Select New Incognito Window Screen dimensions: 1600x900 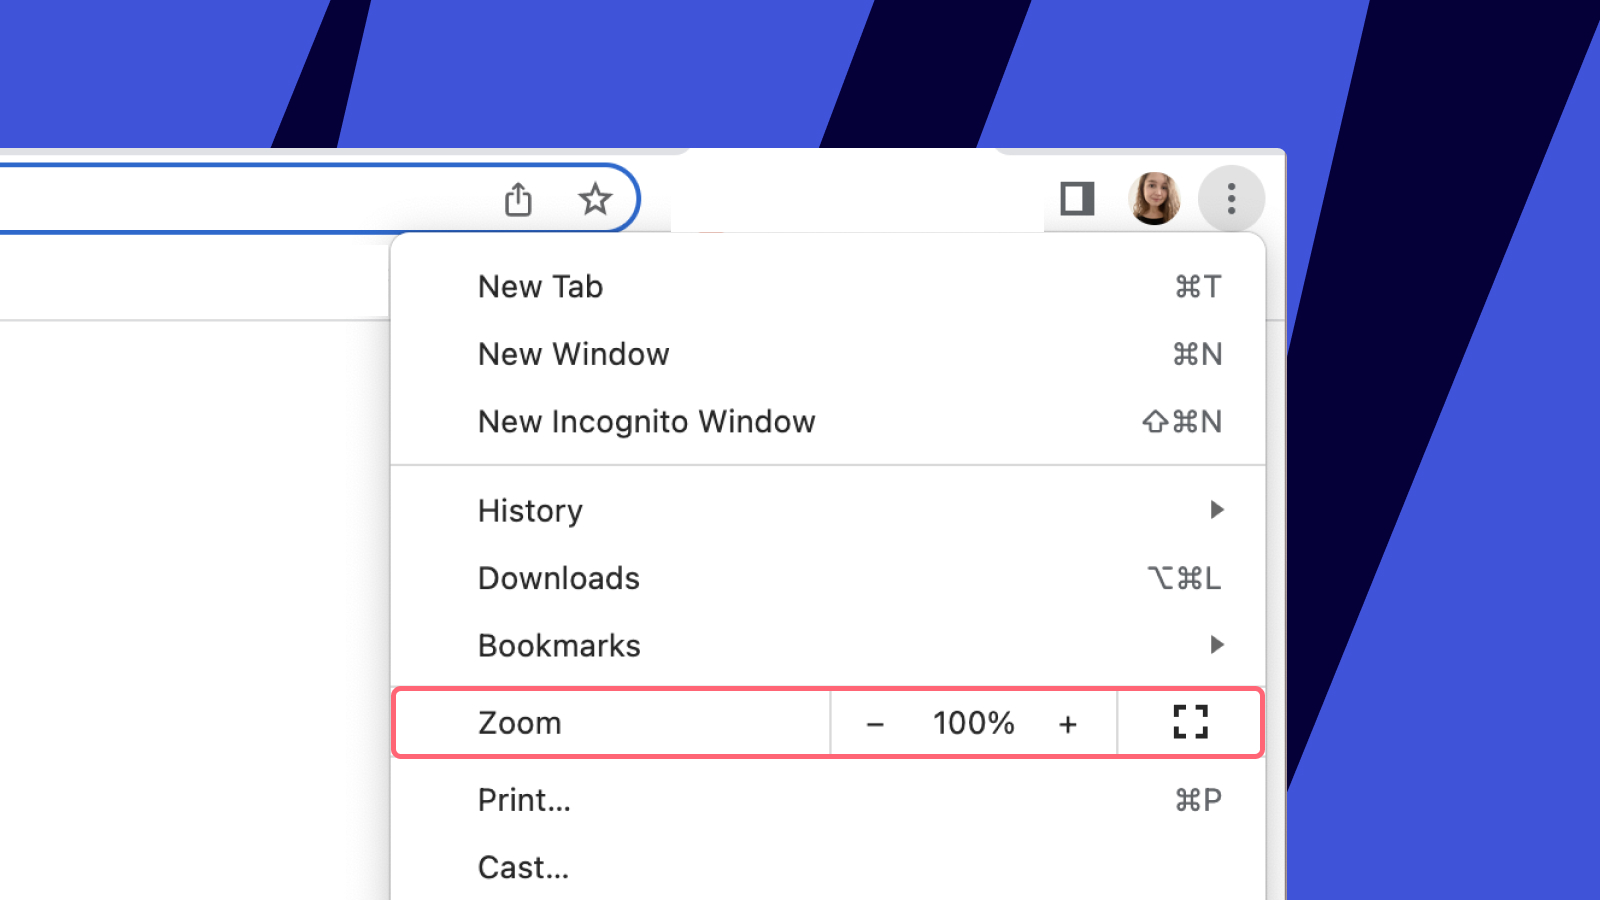646,421
